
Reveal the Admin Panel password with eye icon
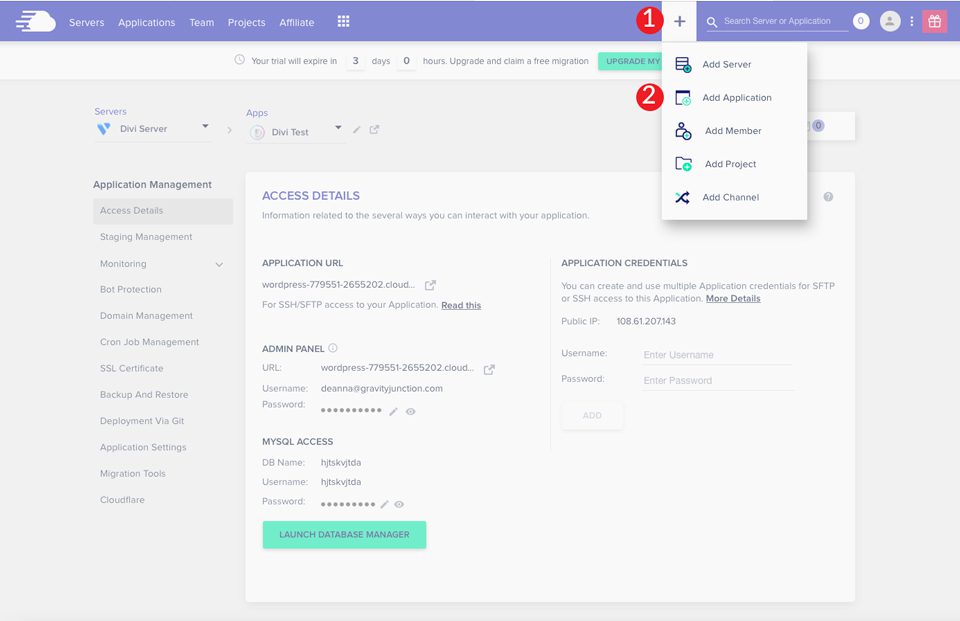click(x=410, y=411)
